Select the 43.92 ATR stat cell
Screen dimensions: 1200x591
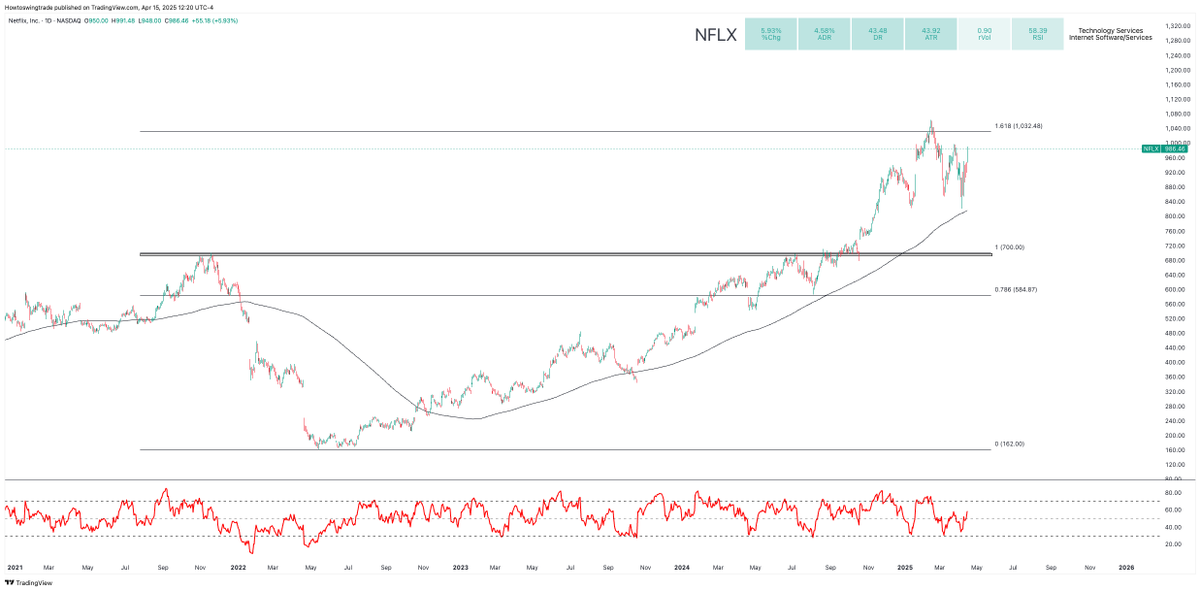click(x=930, y=33)
